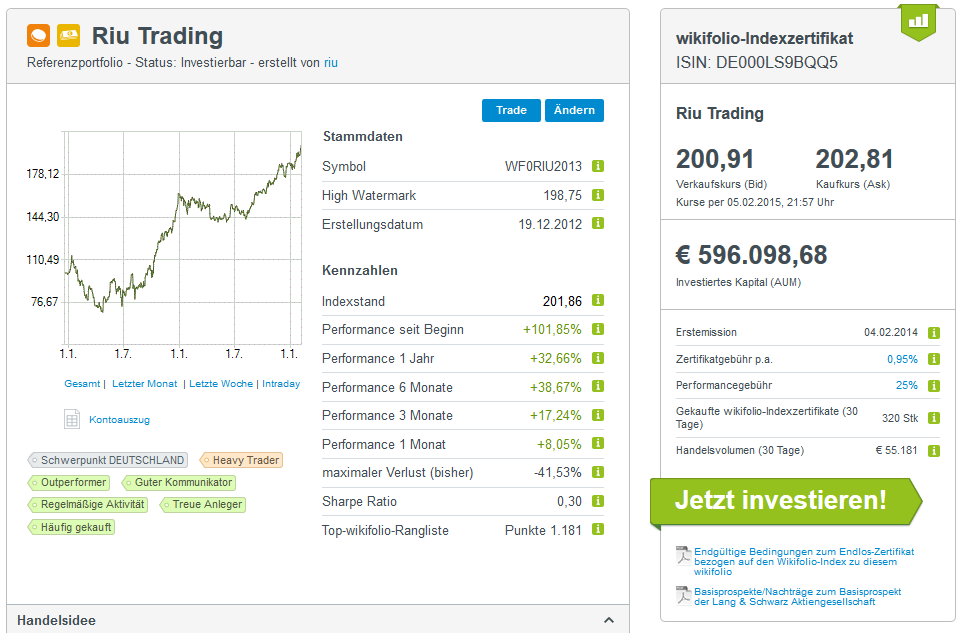Image resolution: width=966 pixels, height=633 pixels.
Task: Show info for Top-wikifolio-Rangliste
Action: 598,529
